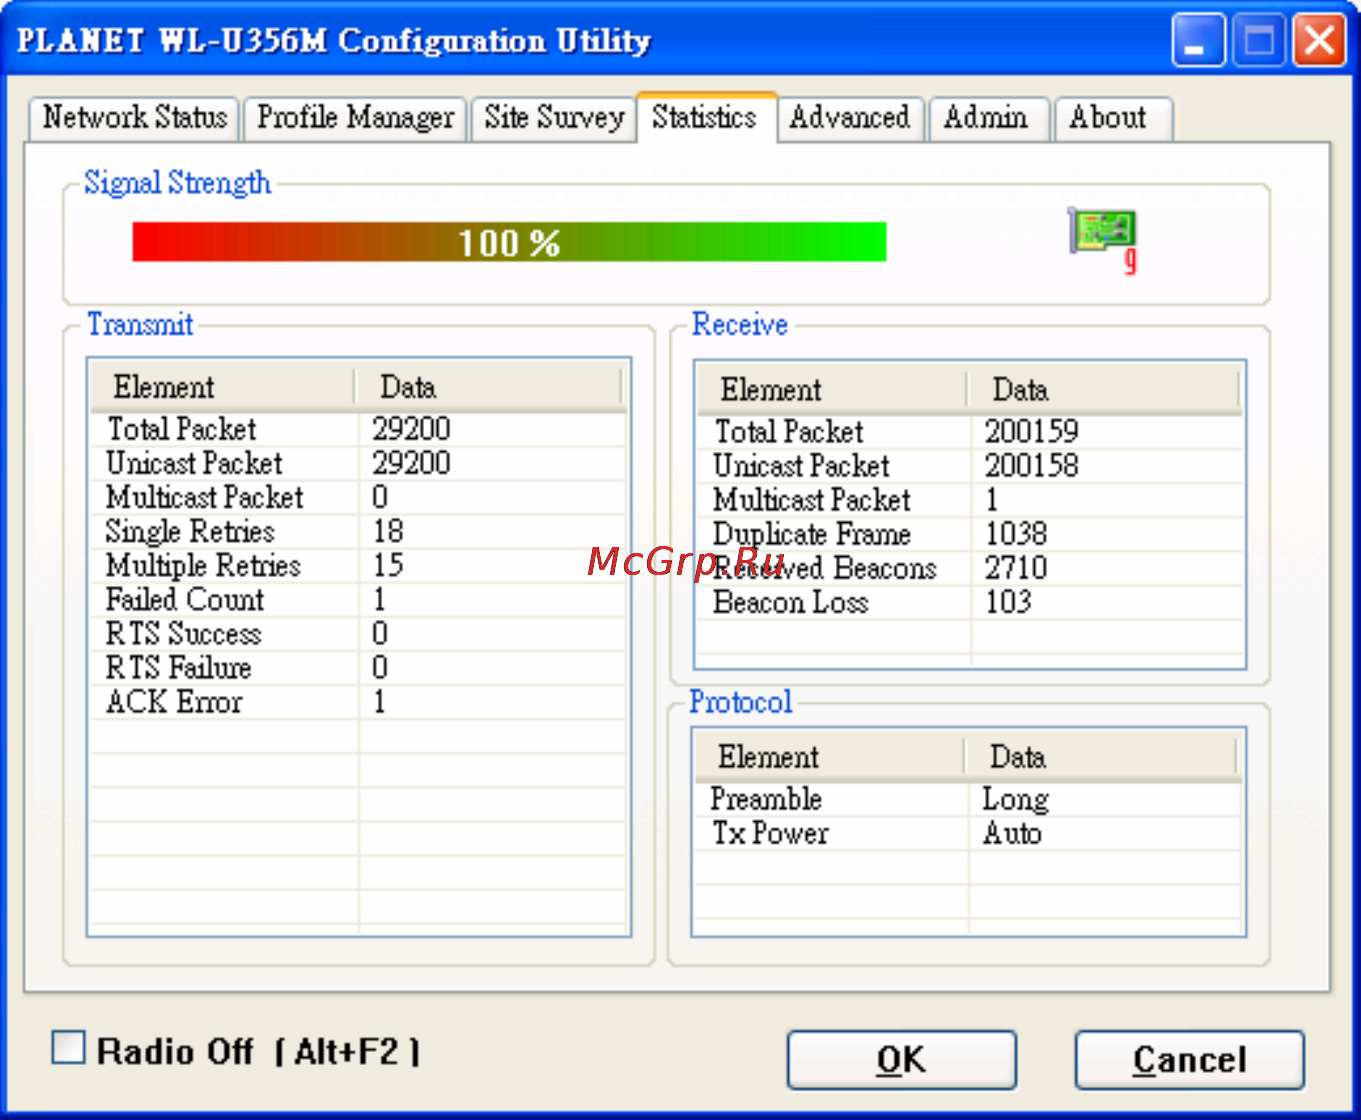Screen dimensions: 1361x1120
Task: Select the RTS Failure row
Action: click(x=358, y=667)
